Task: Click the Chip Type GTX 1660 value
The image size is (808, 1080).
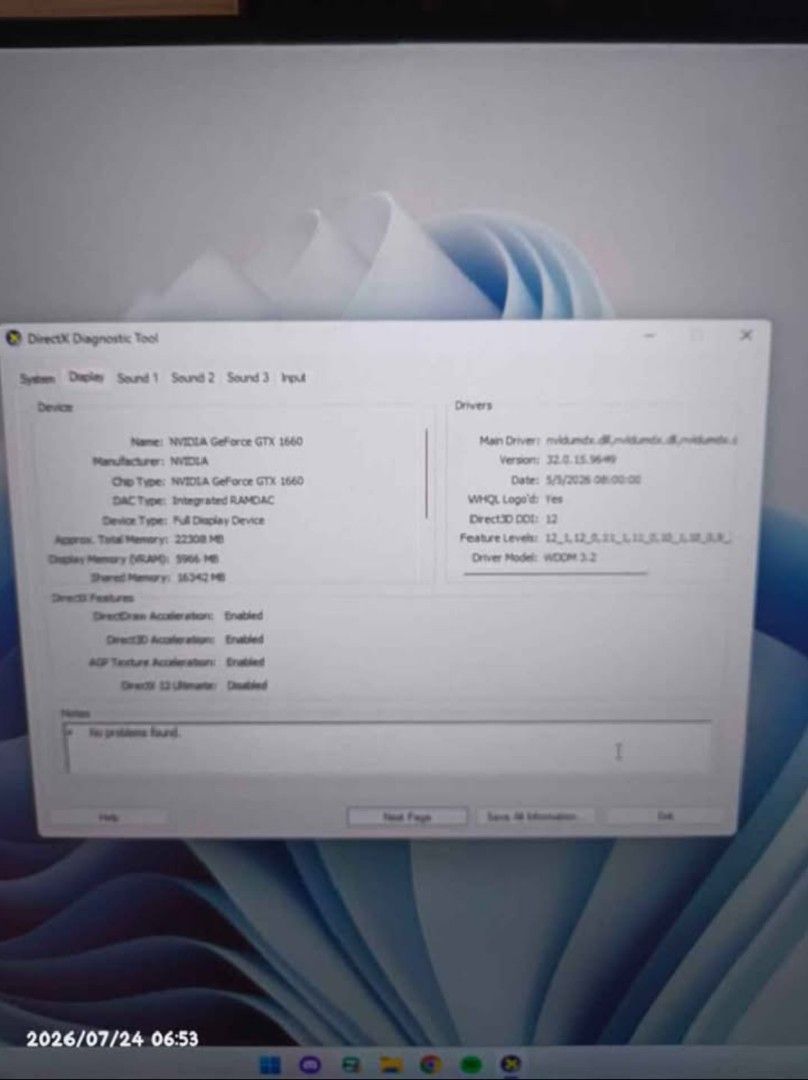Action: point(237,481)
